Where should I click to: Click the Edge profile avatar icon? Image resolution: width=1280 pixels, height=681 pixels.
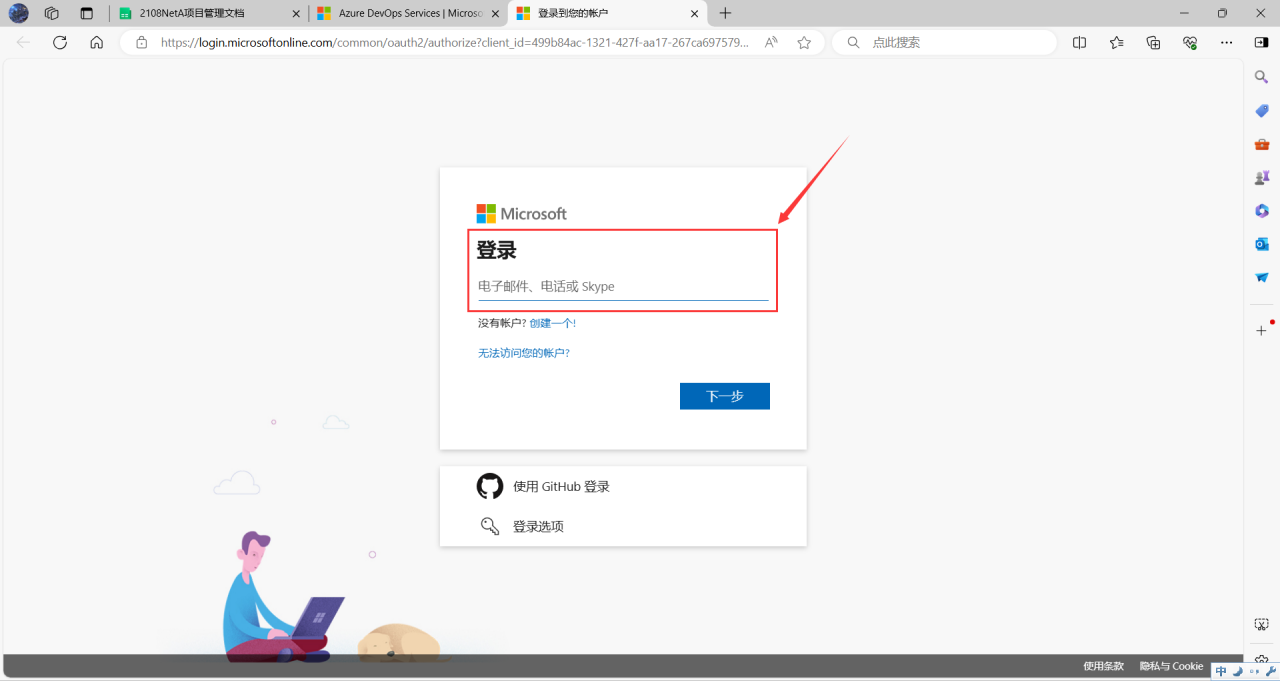[19, 13]
